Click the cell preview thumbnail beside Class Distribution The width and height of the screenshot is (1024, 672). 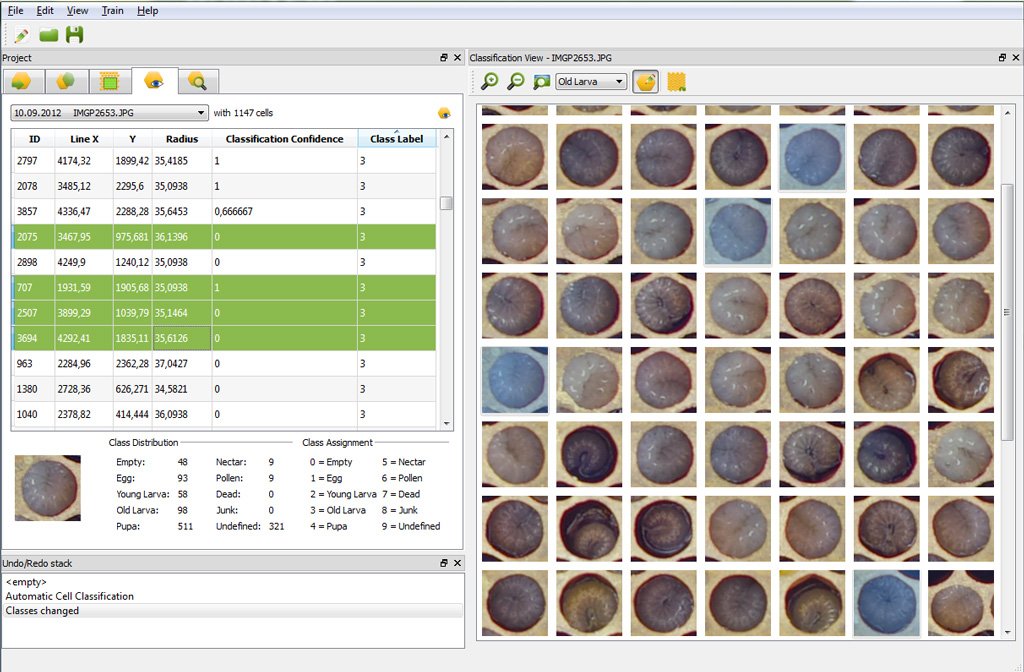point(48,488)
